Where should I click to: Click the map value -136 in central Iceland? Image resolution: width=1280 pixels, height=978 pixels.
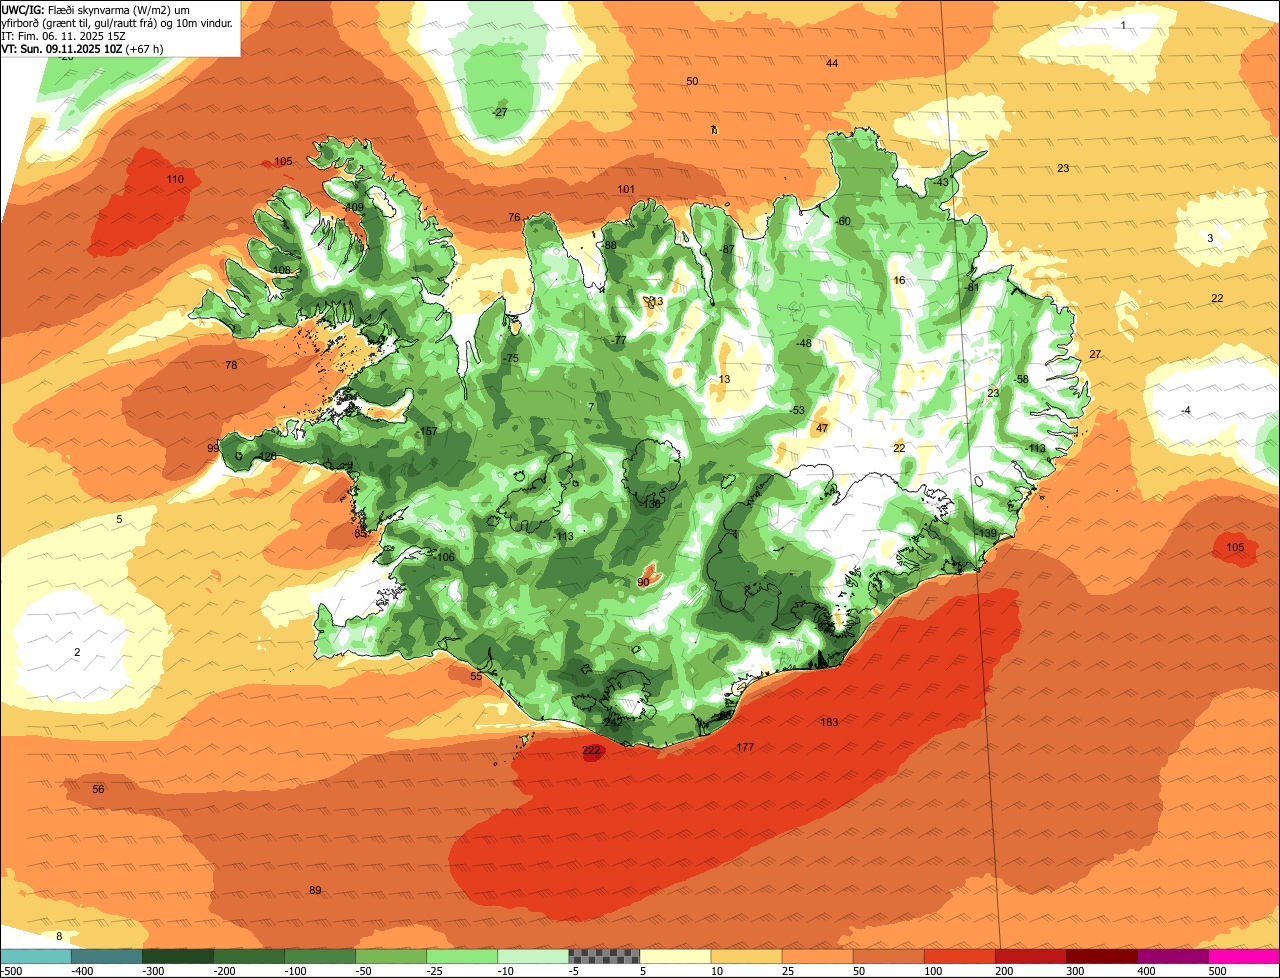coord(650,504)
